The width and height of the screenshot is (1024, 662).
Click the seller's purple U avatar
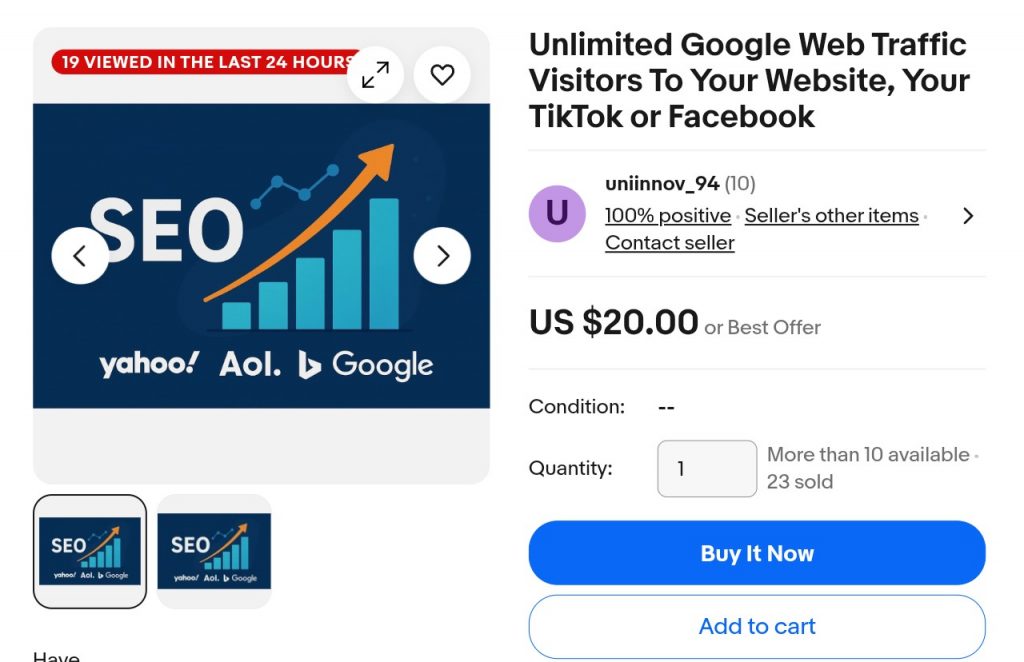pos(557,214)
